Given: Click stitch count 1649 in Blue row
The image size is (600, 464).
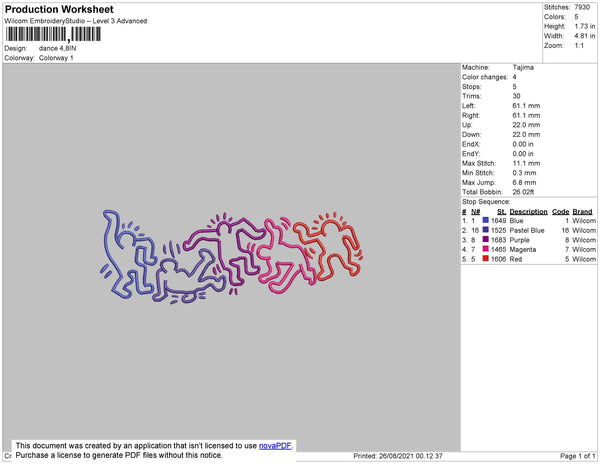Looking at the screenshot, I should [498, 221].
